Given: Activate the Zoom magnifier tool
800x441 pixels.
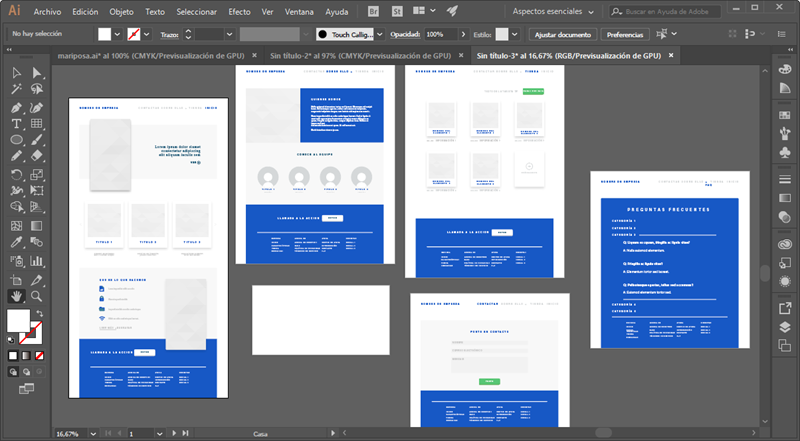Looking at the screenshot, I should point(37,296).
